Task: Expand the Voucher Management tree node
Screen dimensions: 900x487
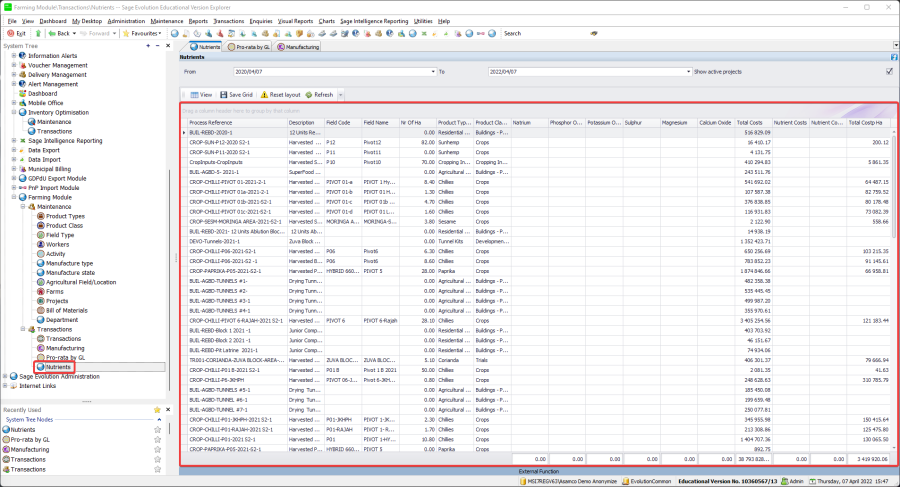Action: tap(13, 65)
